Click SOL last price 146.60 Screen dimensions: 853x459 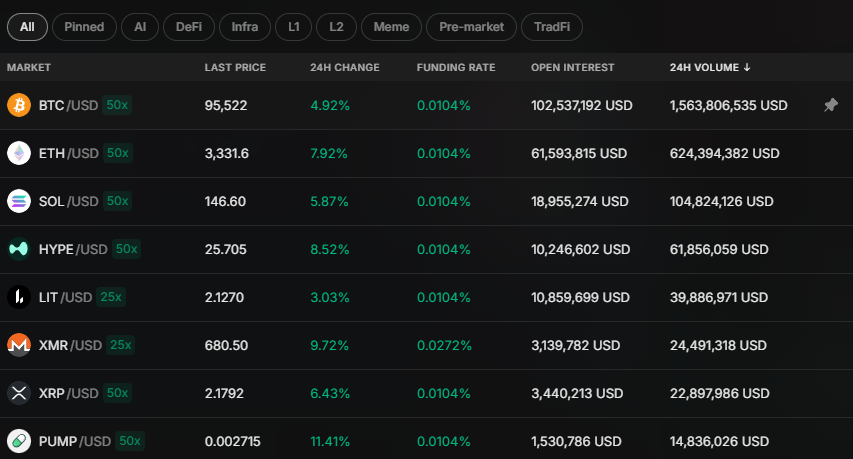[x=225, y=201]
